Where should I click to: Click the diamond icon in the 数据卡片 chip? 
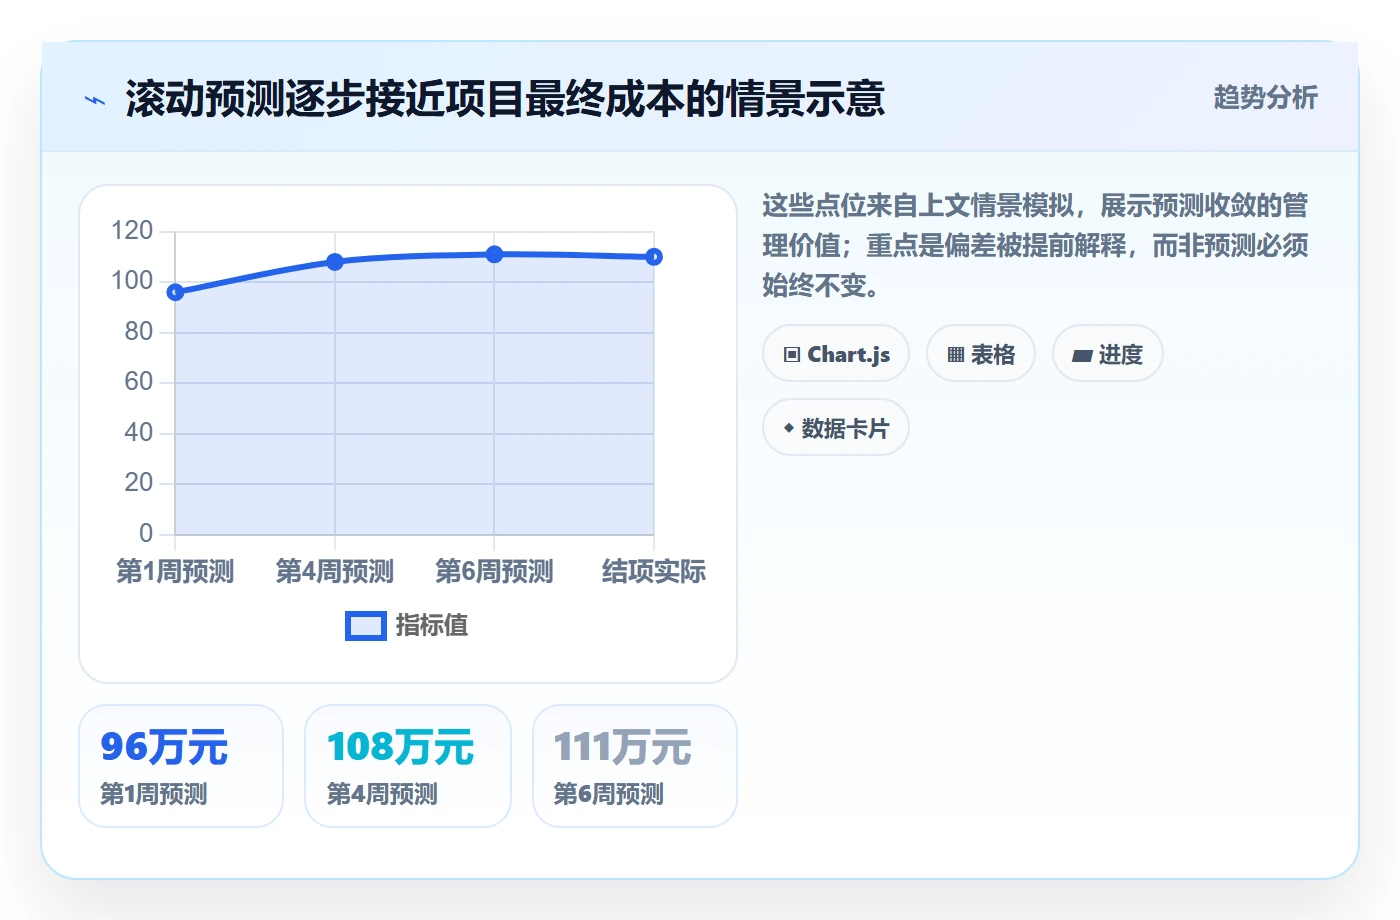pos(789,428)
